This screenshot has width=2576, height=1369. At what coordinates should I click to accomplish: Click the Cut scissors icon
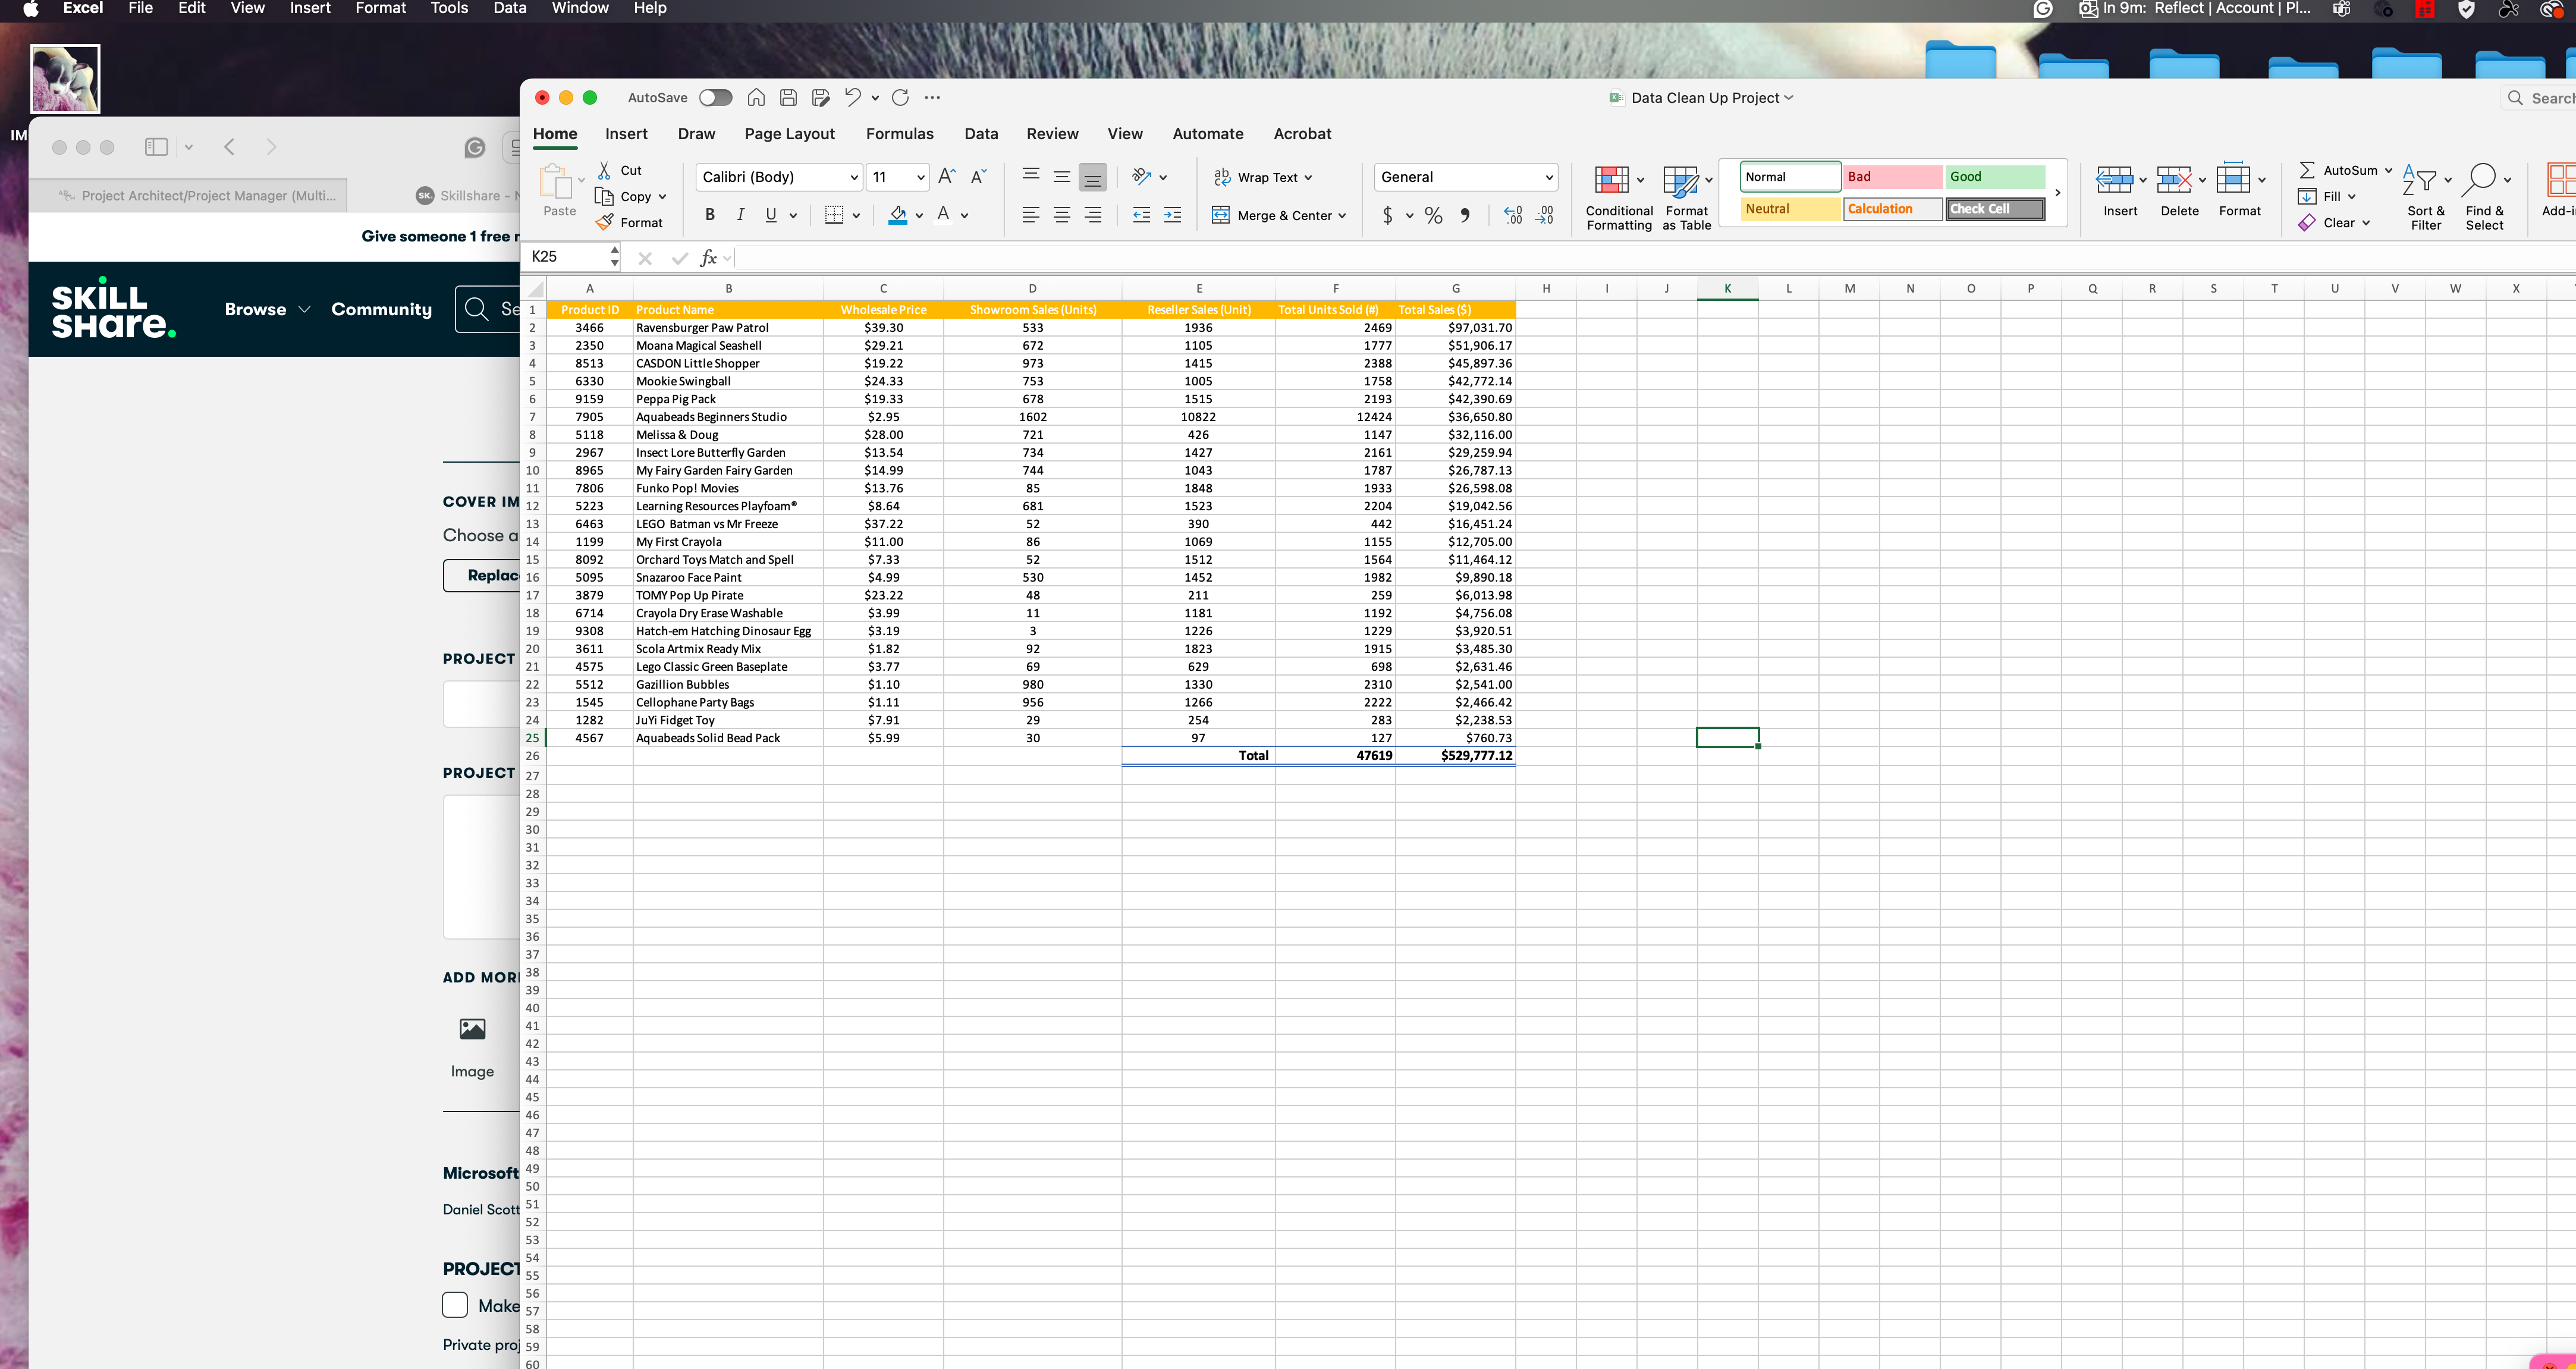click(x=604, y=170)
